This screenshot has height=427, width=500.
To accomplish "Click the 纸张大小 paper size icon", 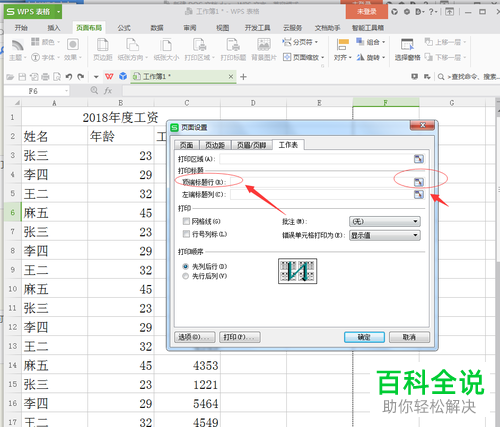I will click(x=166, y=45).
